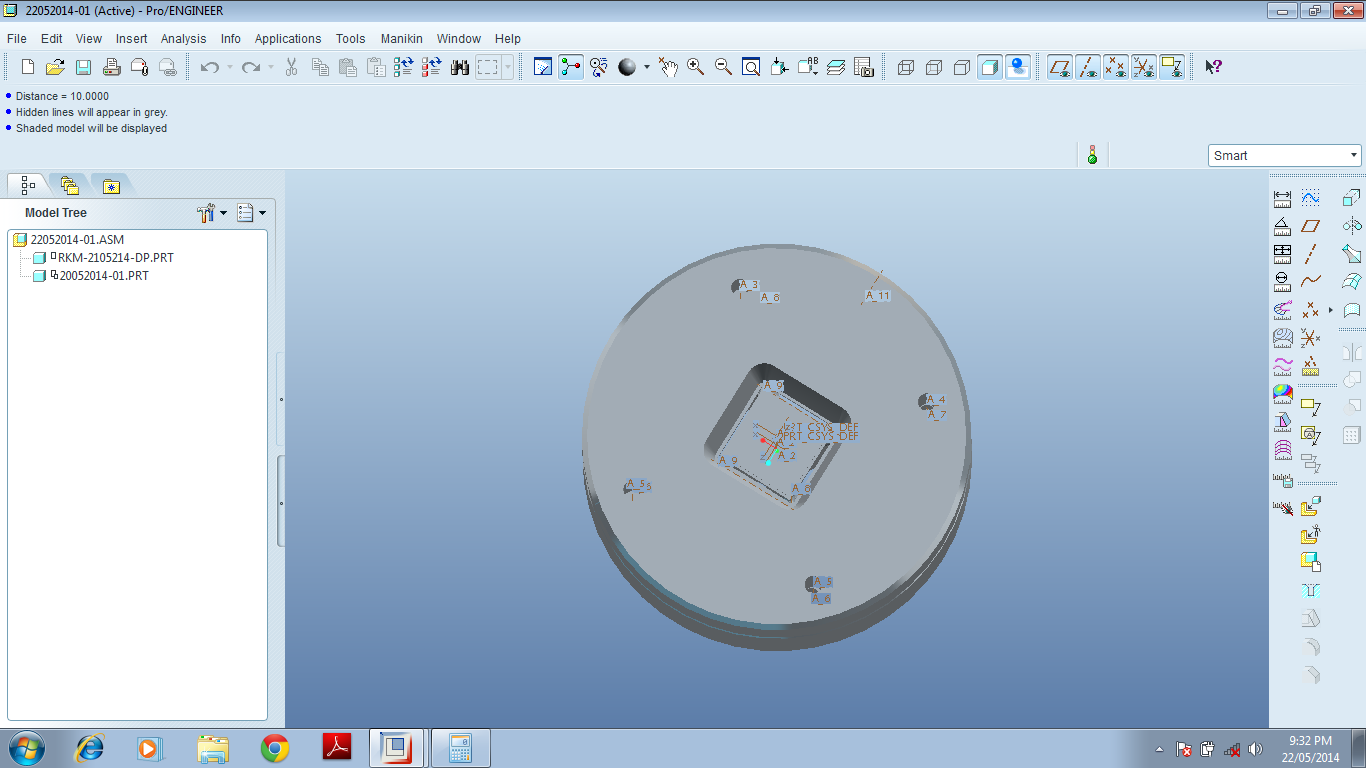The width and height of the screenshot is (1366, 768).
Task: Open the Orient mode hand icon
Action: pyautogui.click(x=668, y=67)
